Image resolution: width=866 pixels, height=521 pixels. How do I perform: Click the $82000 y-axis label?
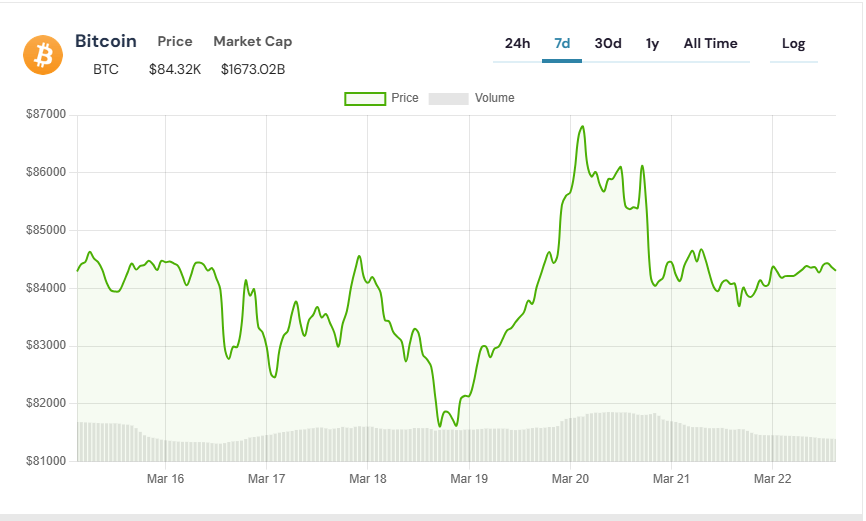tap(46, 403)
